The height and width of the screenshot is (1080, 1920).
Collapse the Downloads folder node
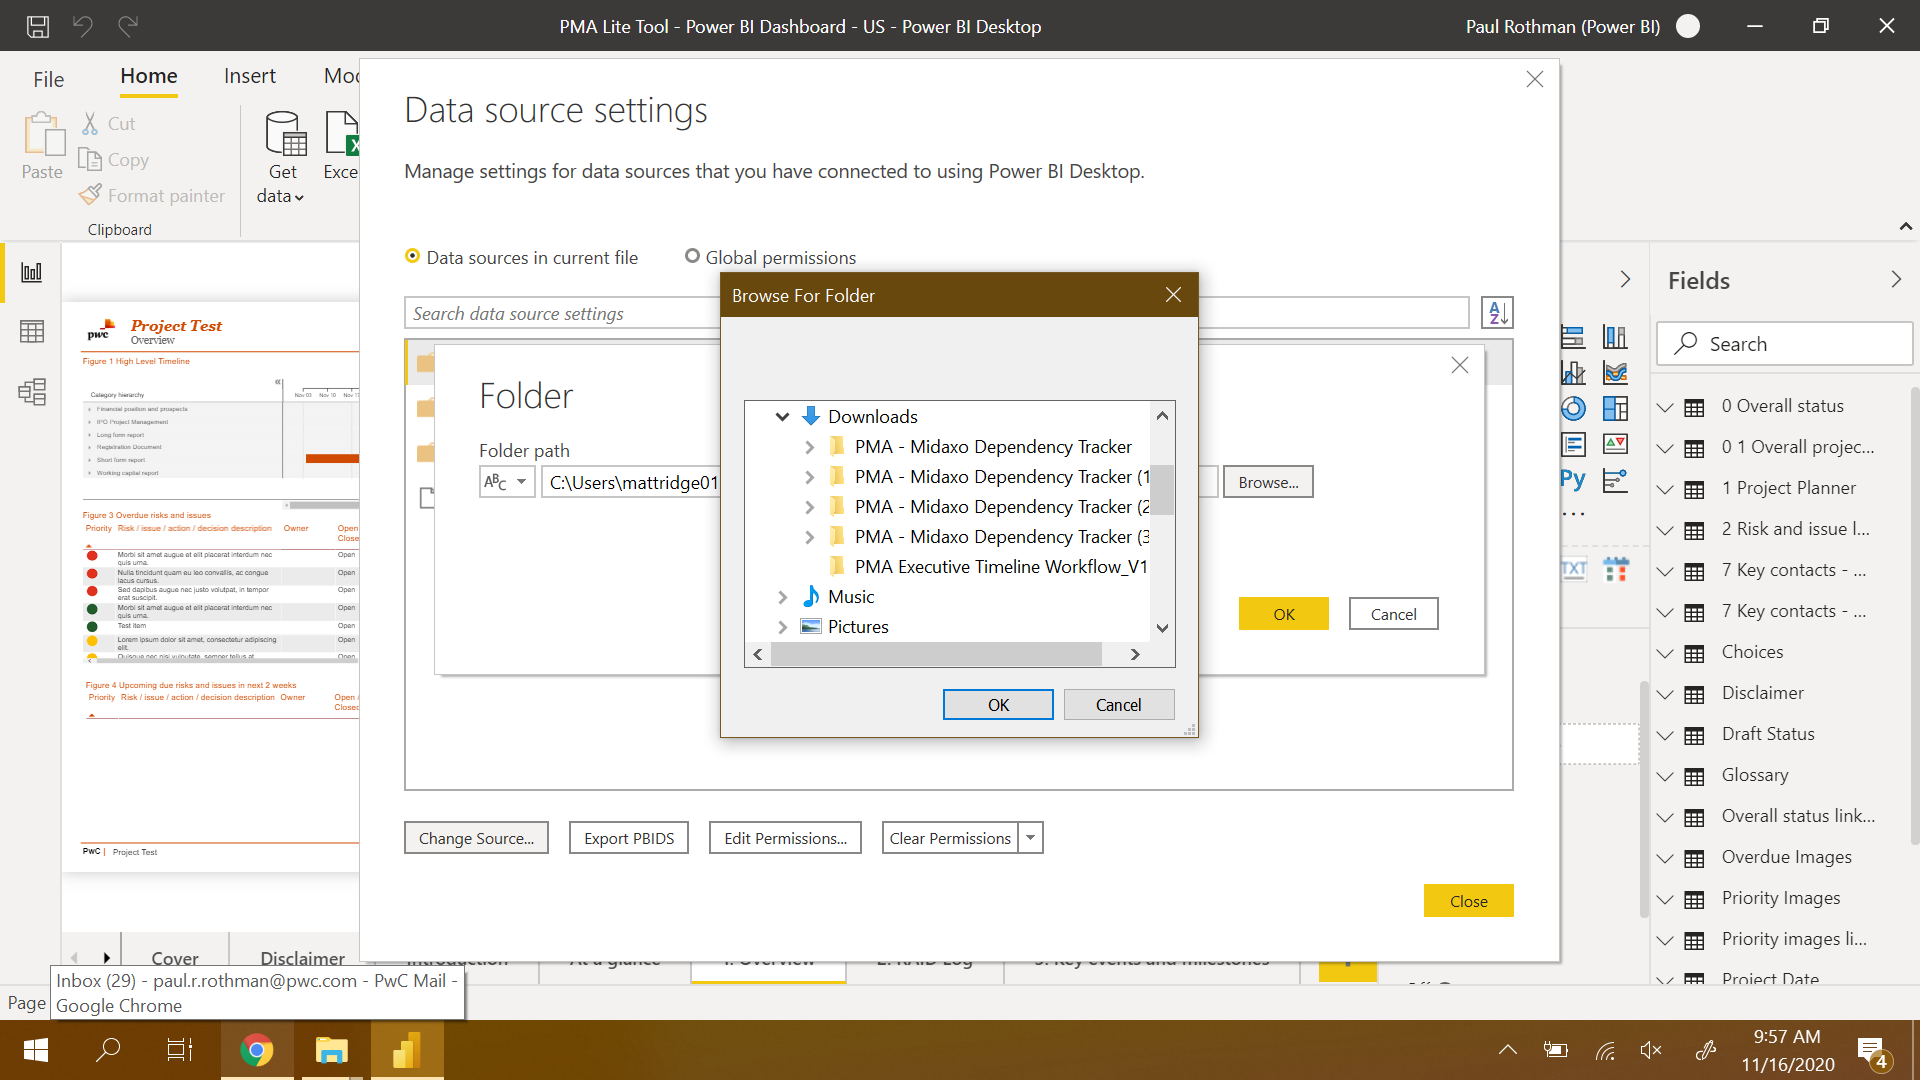coord(782,417)
